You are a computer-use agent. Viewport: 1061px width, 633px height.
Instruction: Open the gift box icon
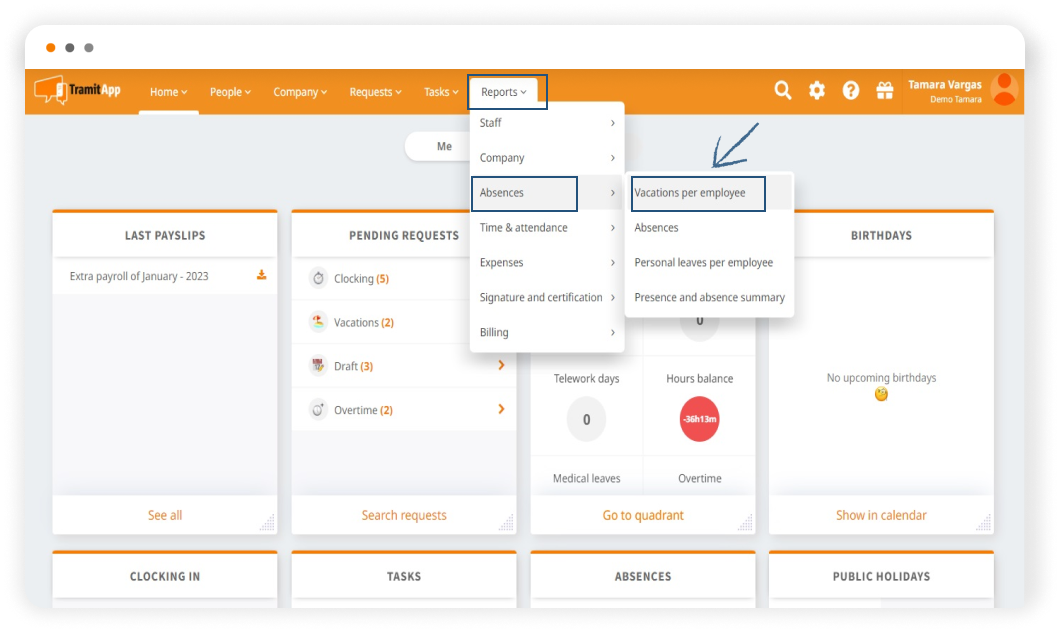(885, 91)
